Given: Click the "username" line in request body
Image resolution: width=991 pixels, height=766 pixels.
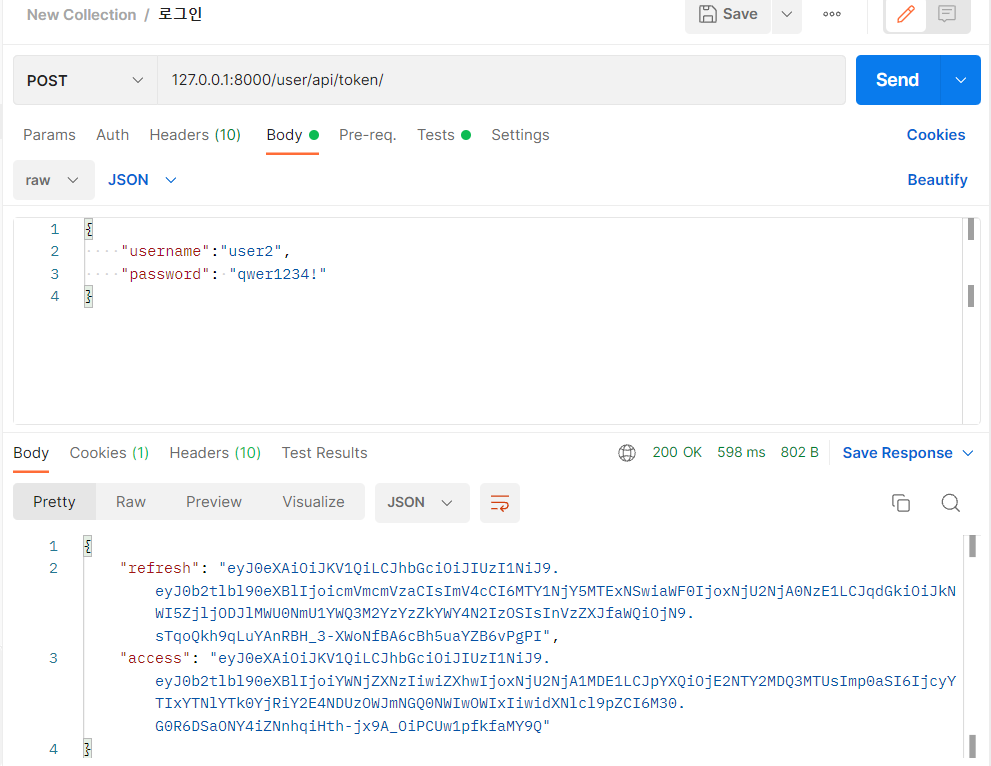Looking at the screenshot, I should (x=205, y=252).
